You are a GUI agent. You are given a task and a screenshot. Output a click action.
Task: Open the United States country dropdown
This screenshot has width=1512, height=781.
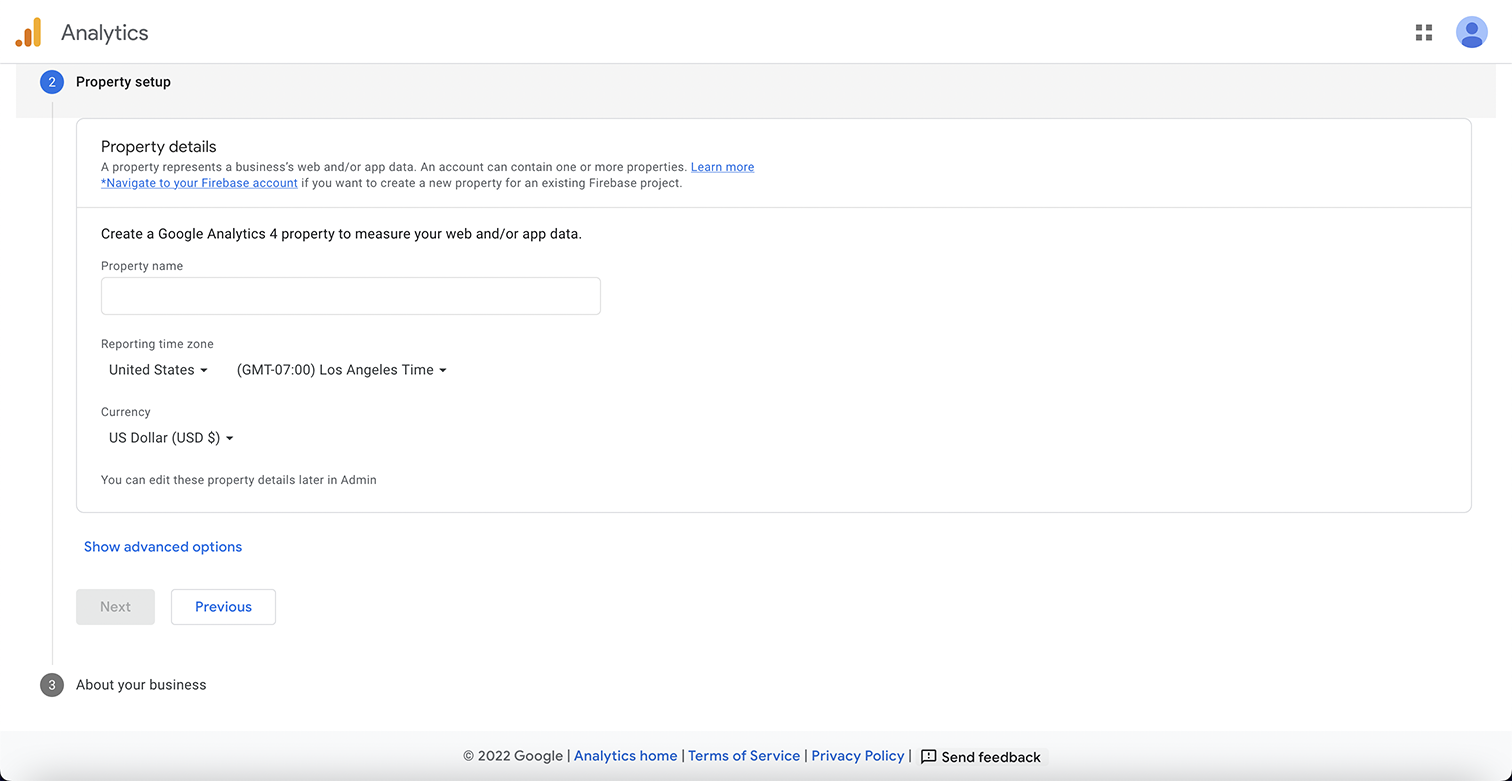pyautogui.click(x=158, y=370)
